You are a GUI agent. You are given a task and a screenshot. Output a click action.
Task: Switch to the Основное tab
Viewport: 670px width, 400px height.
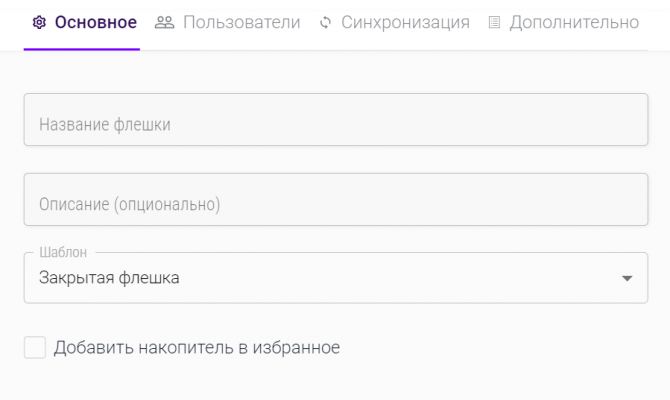[95, 22]
